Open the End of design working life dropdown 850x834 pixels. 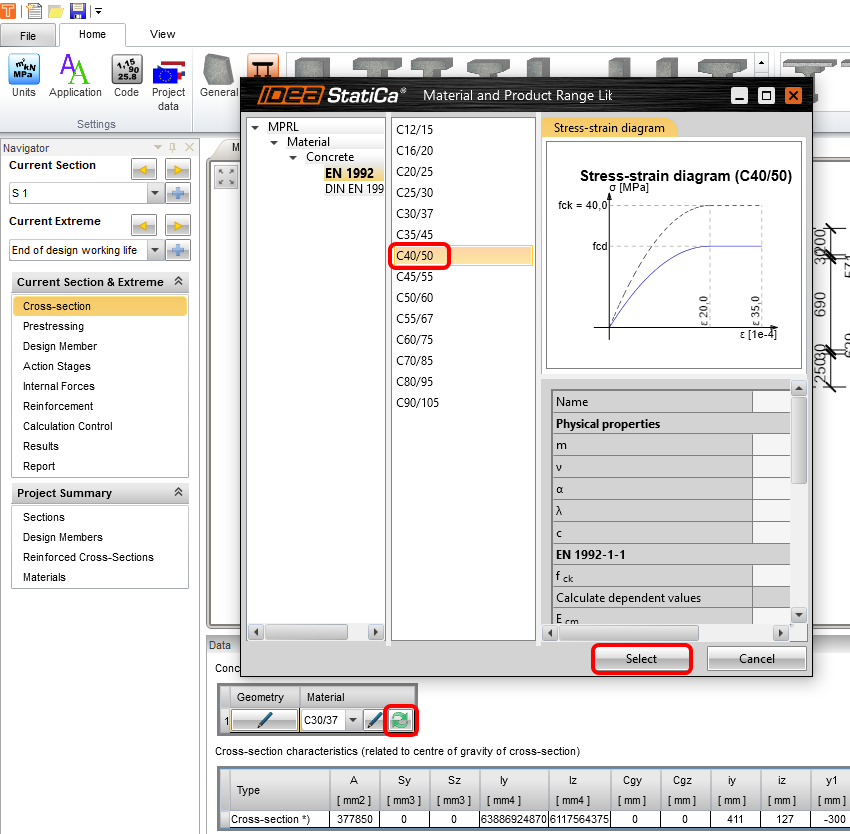[x=155, y=250]
